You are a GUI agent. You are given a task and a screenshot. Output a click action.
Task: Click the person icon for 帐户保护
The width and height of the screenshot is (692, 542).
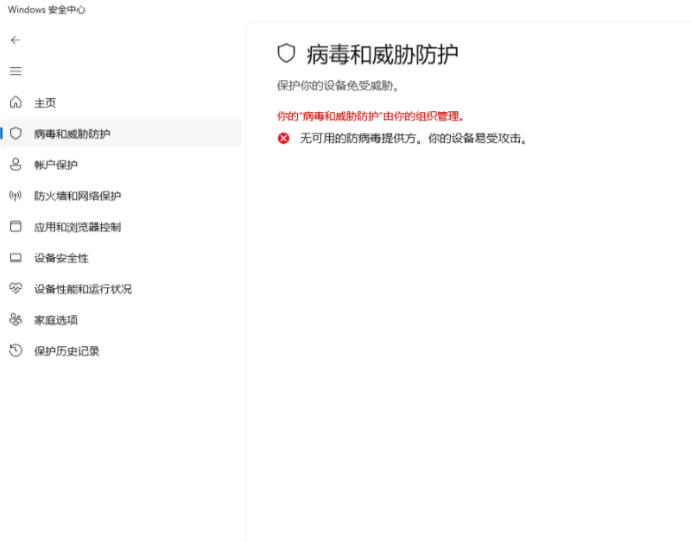pos(15,164)
